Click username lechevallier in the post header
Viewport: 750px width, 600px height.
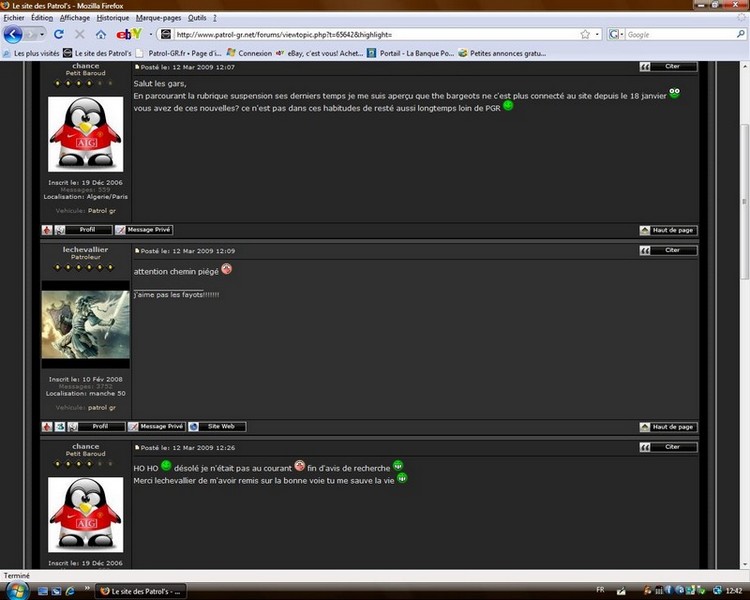[86, 249]
